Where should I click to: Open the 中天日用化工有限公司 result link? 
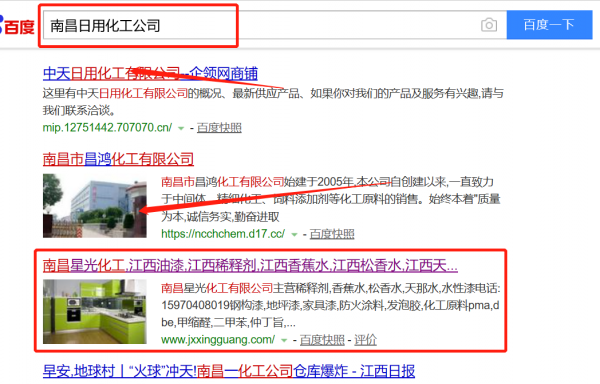point(150,73)
